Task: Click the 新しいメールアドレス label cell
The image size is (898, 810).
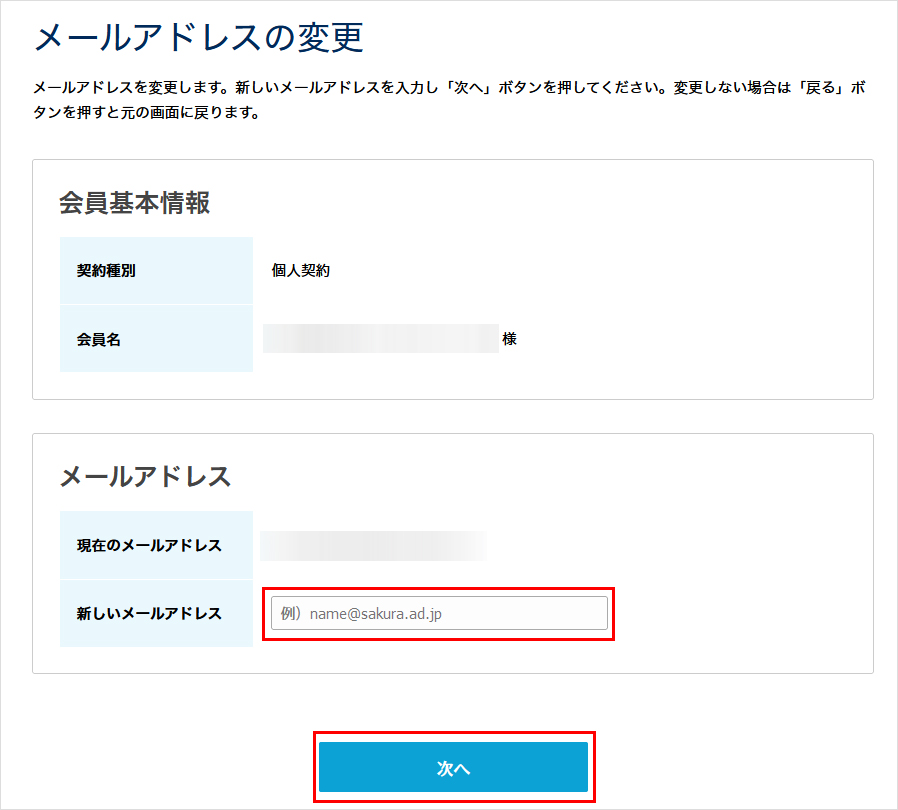Action: (156, 613)
